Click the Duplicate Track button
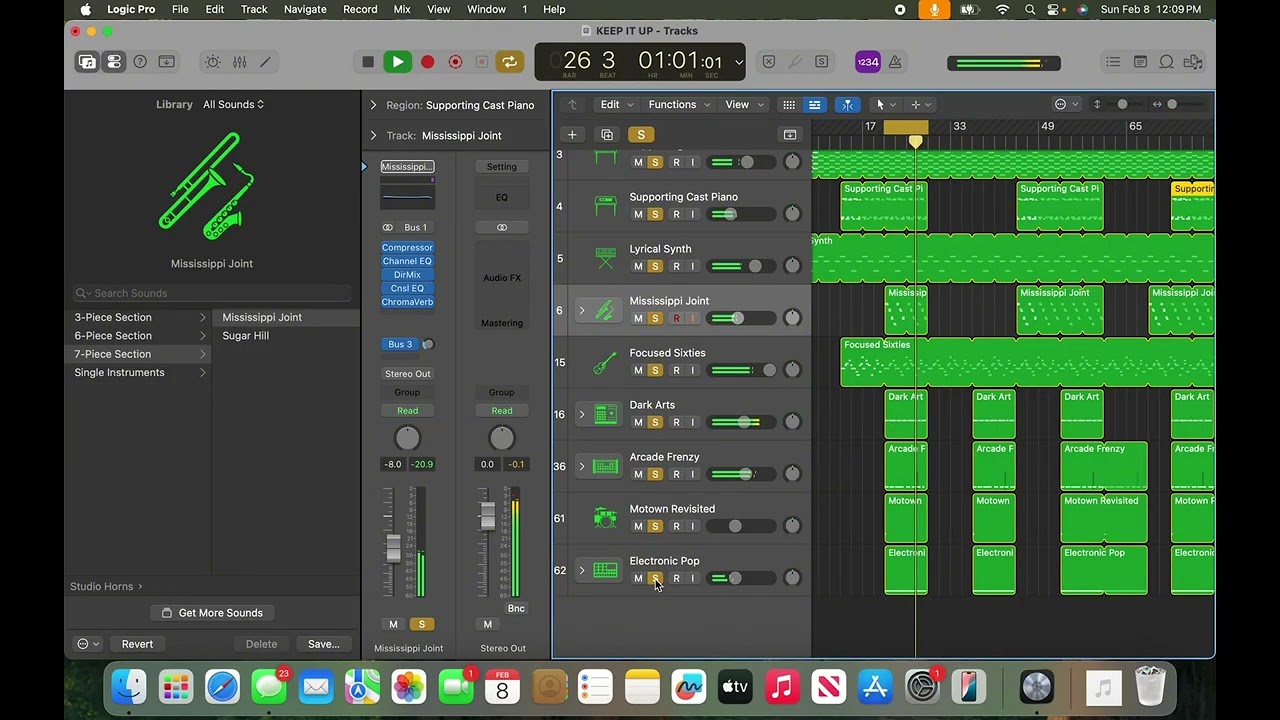The image size is (1280, 720). click(x=606, y=135)
